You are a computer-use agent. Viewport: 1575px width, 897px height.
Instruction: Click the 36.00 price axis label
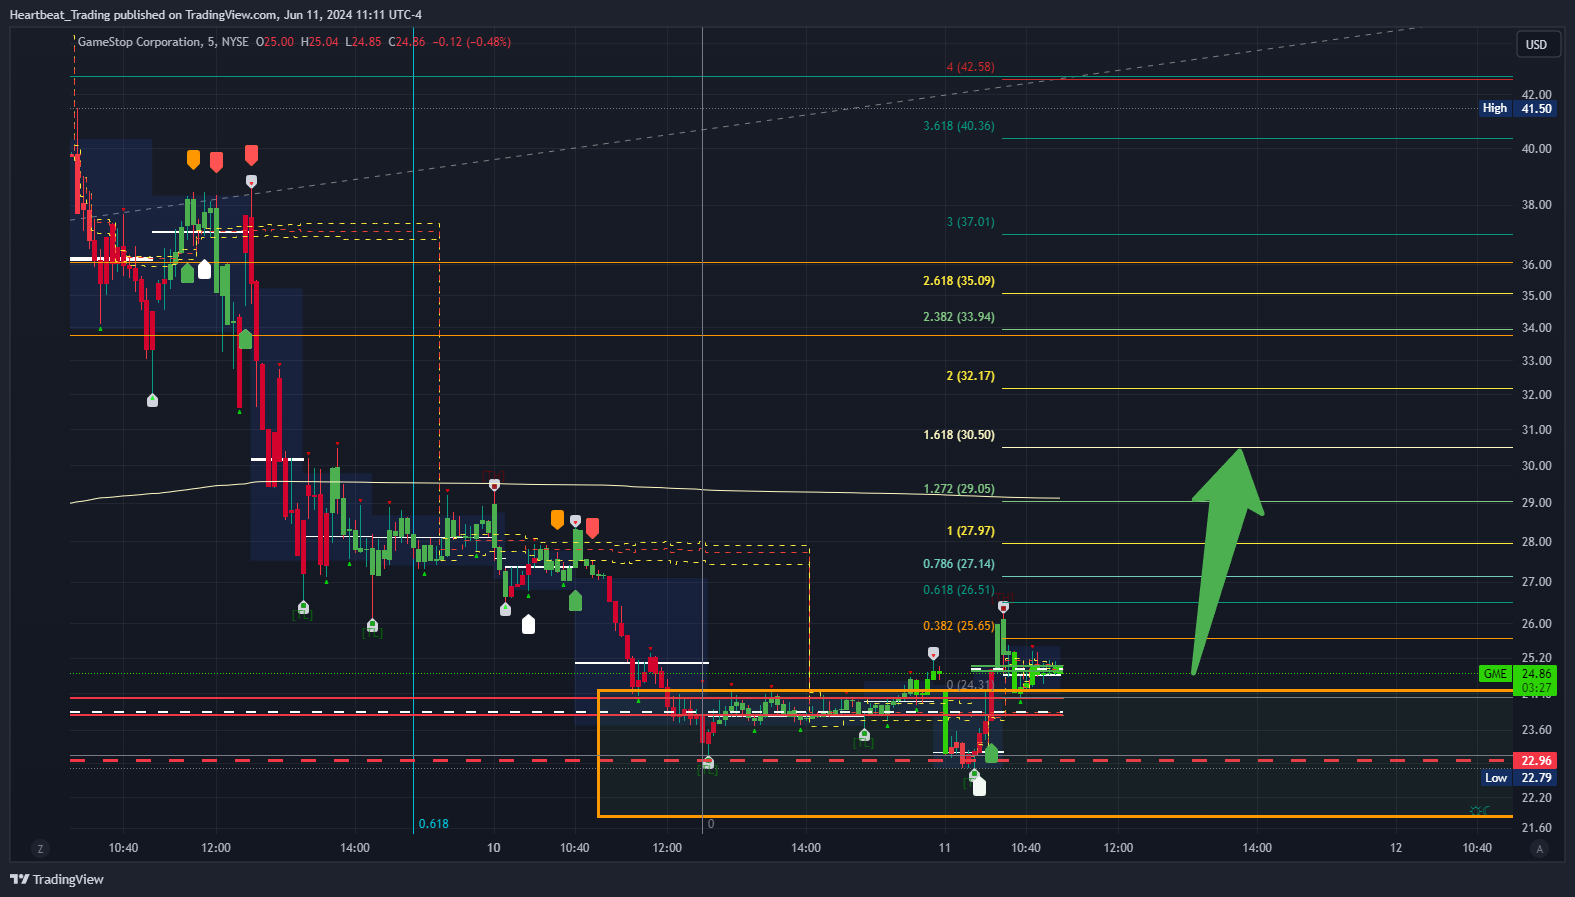tap(1536, 265)
